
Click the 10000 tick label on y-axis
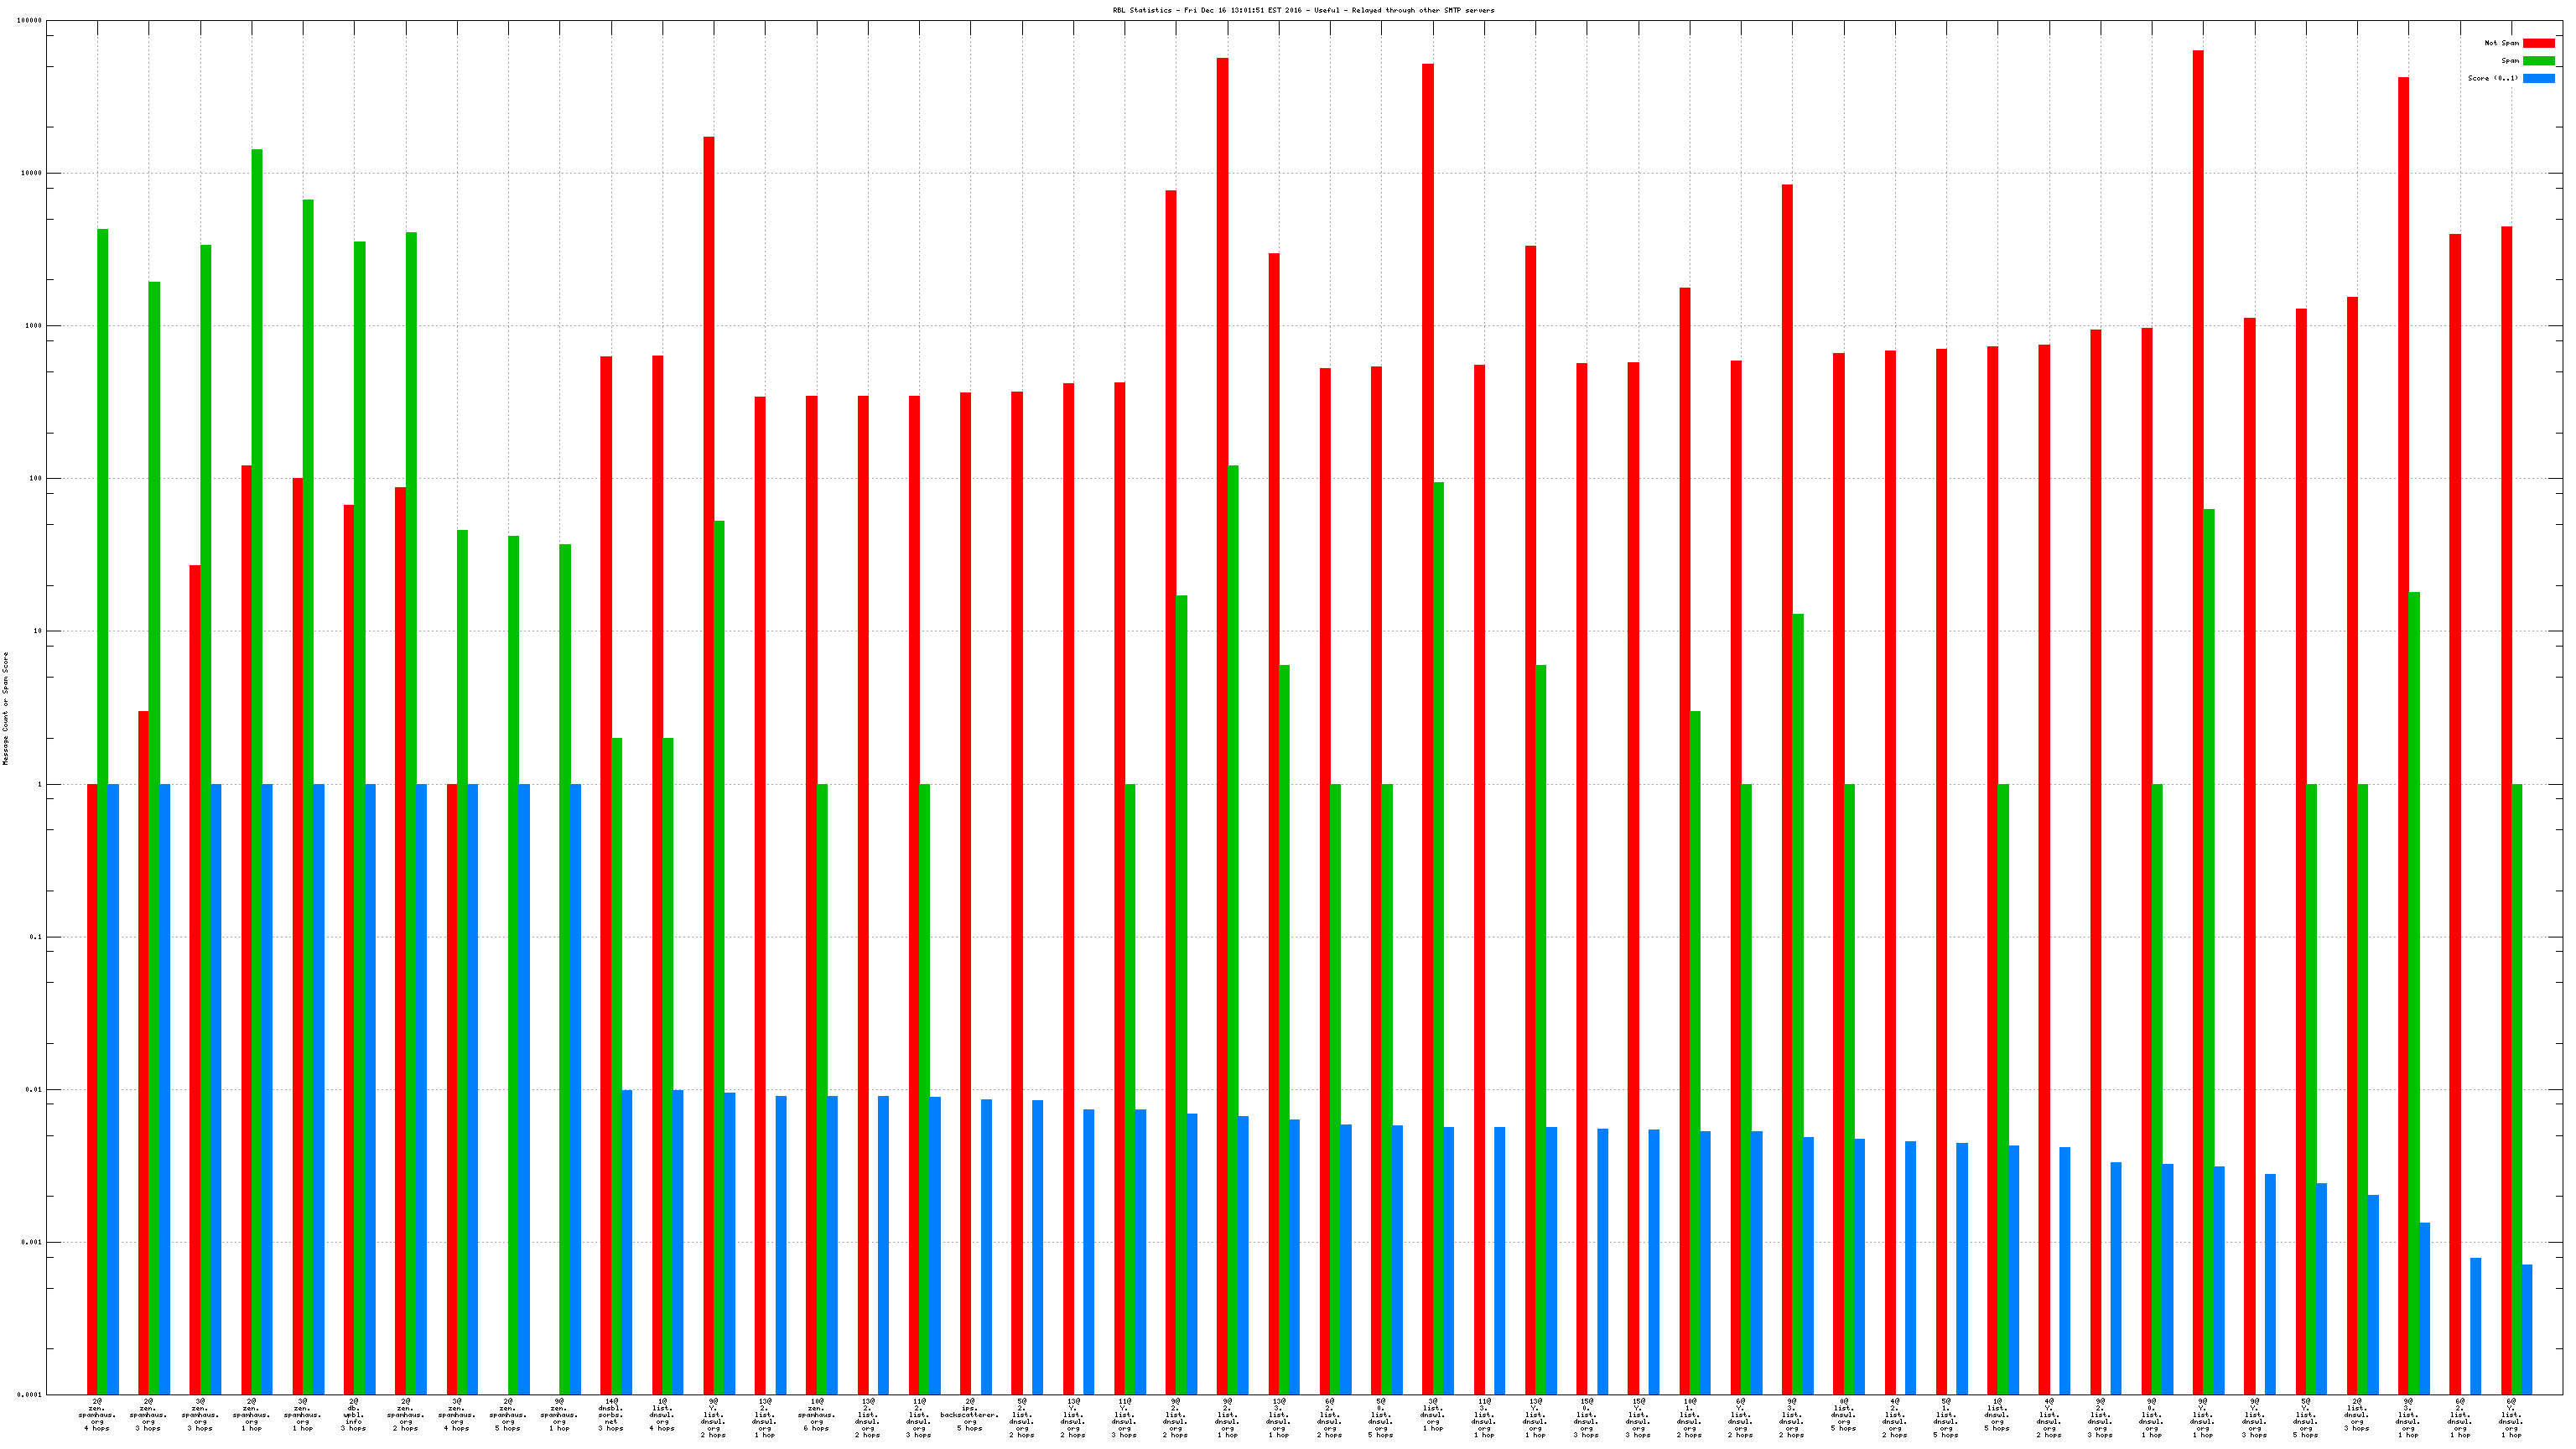(x=31, y=173)
